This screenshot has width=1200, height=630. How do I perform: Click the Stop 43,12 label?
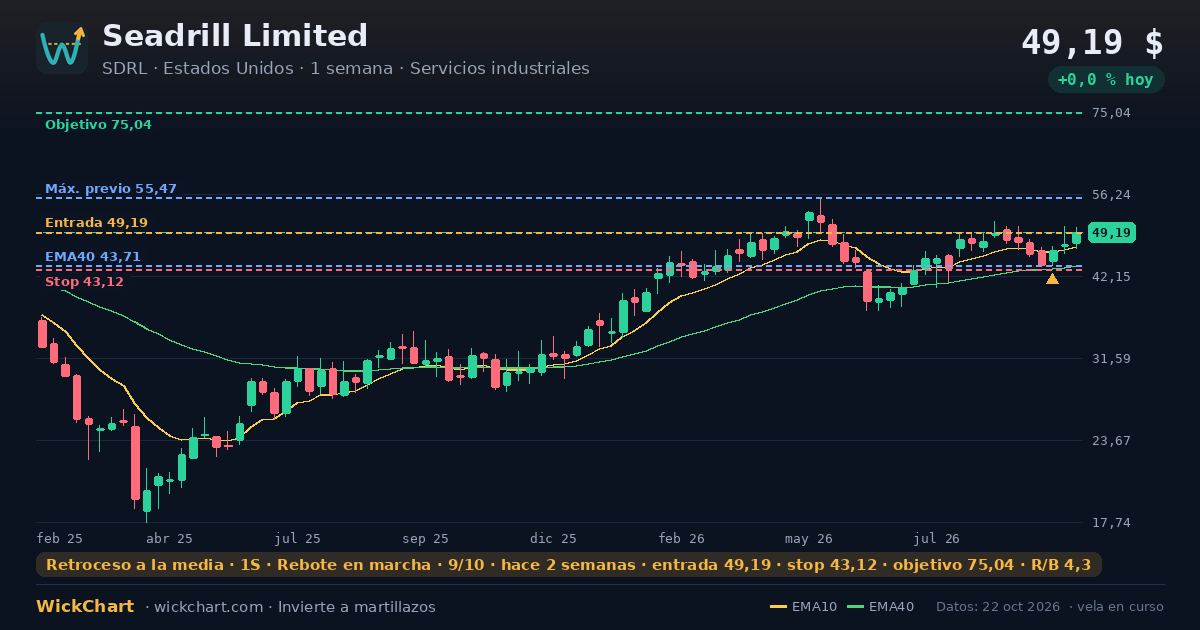(x=84, y=282)
